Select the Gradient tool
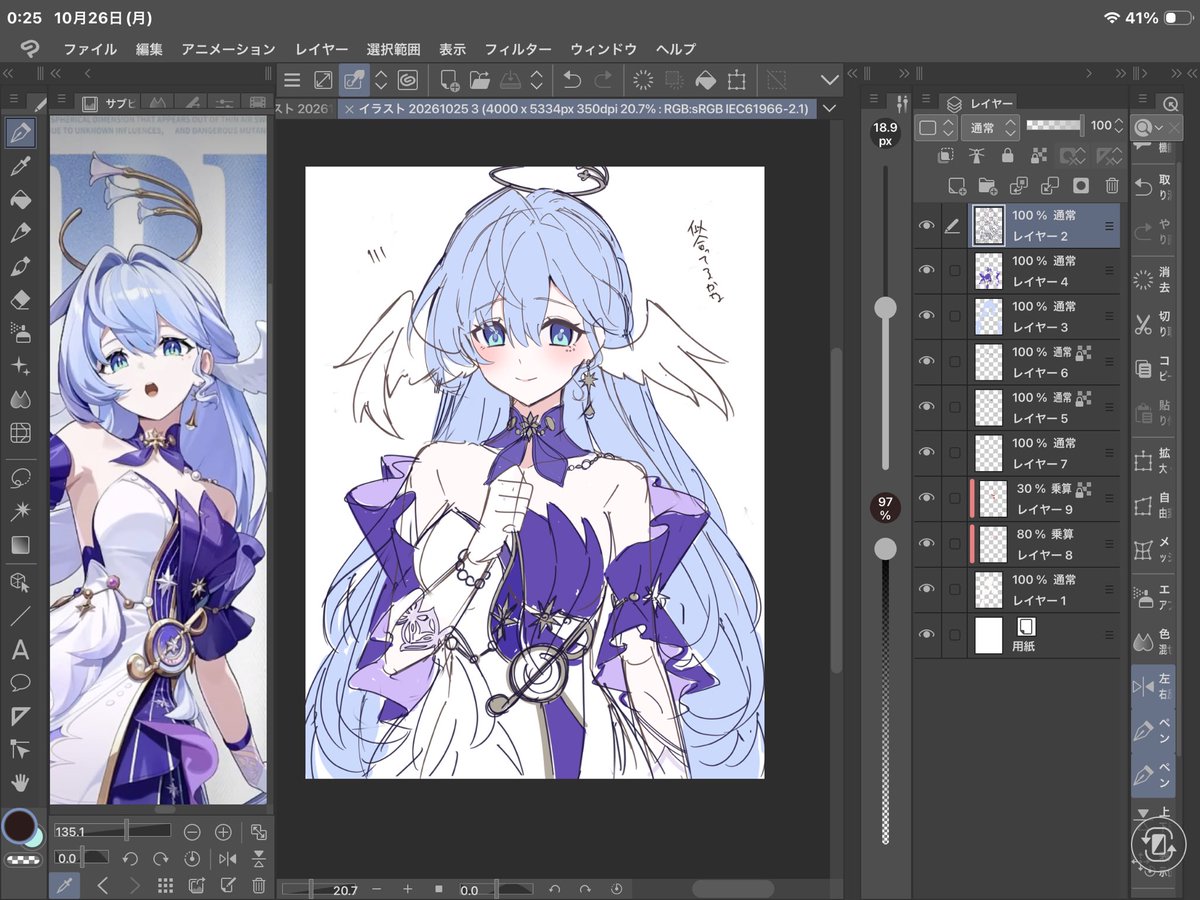Image resolution: width=1200 pixels, height=900 pixels. click(20, 545)
